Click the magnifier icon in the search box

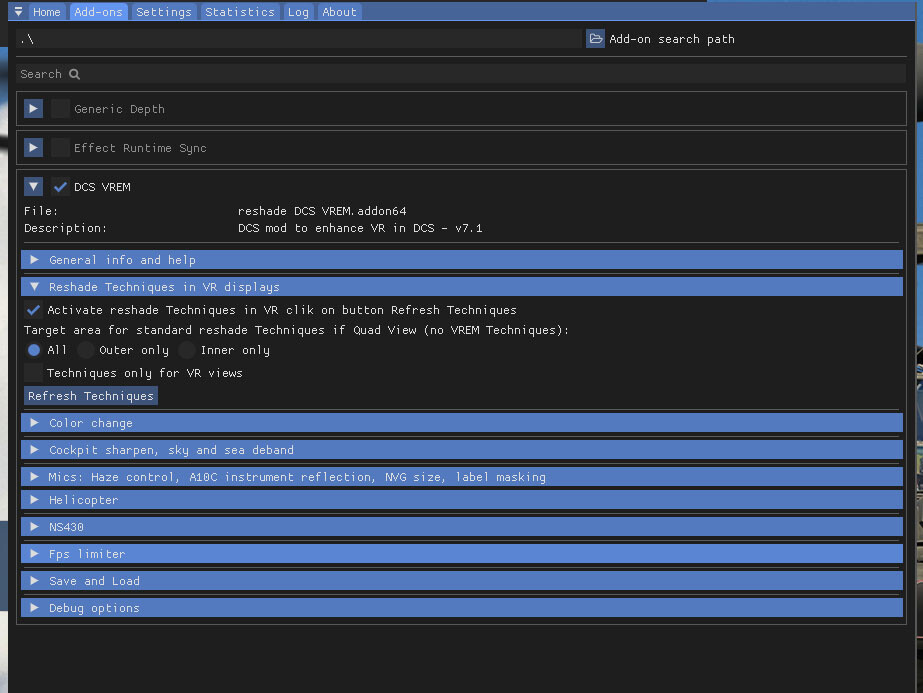tap(74, 74)
